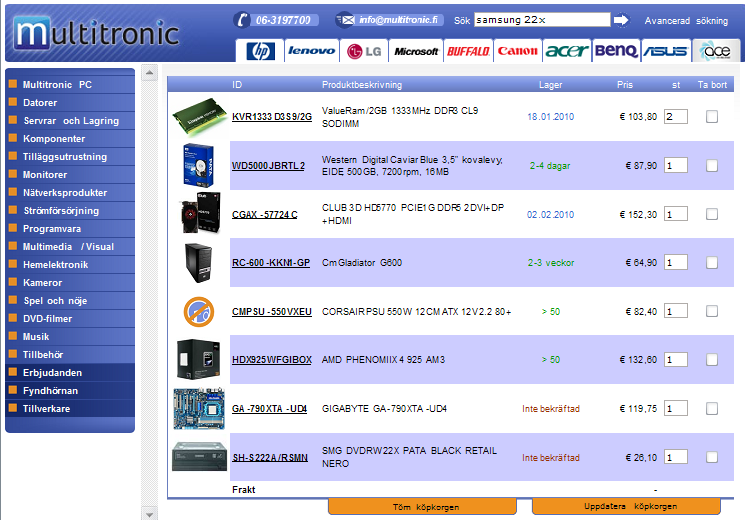Check remove box for HDX925WFGIBOX
This screenshot has height=520, width=745.
tap(712, 360)
